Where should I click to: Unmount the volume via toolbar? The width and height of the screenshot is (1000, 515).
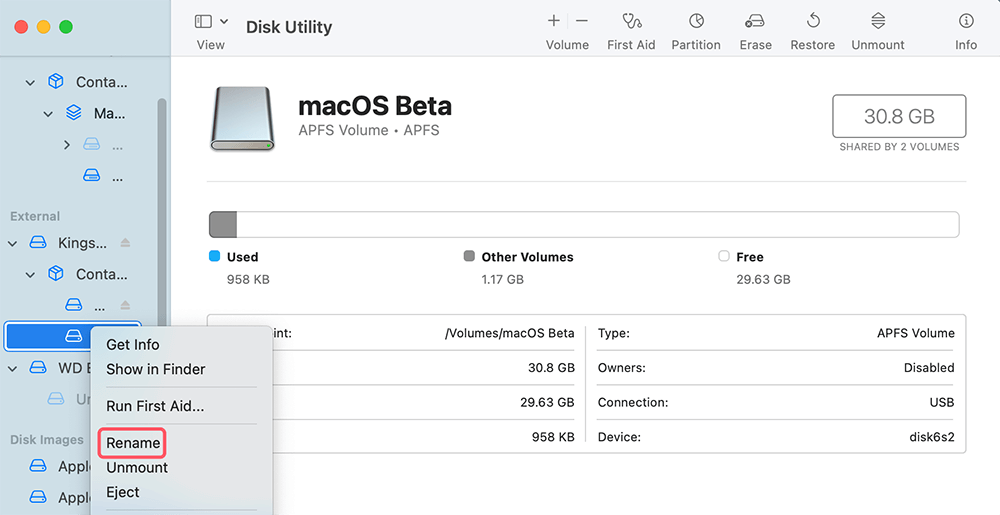coord(878,21)
